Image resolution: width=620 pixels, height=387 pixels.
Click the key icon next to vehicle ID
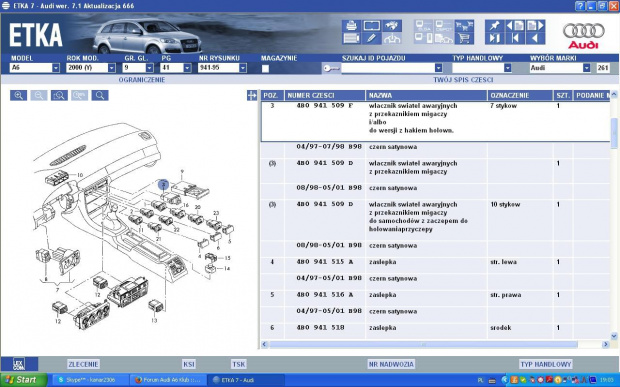point(331,68)
